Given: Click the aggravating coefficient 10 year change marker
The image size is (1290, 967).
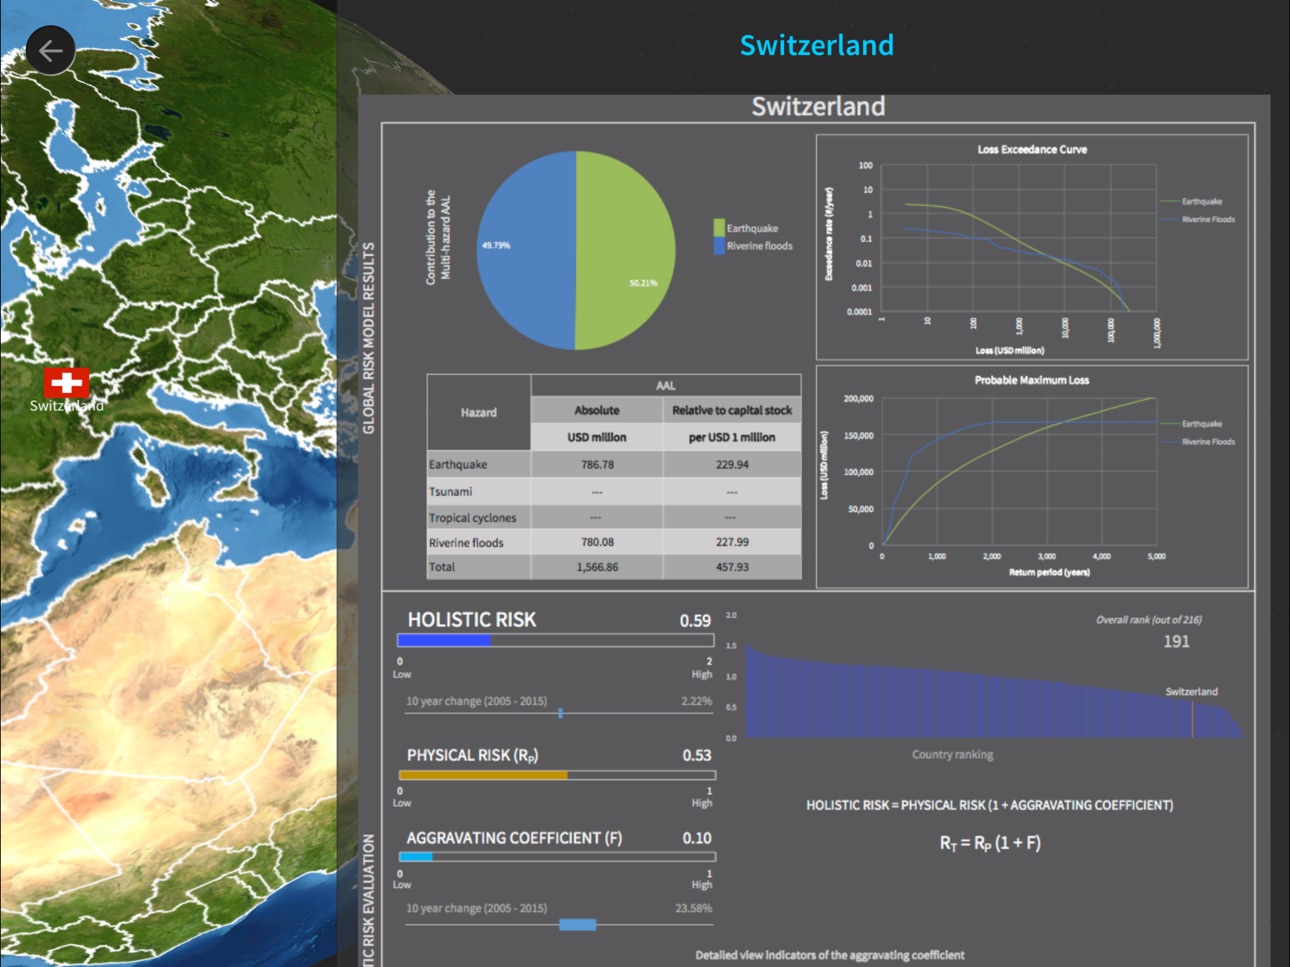Looking at the screenshot, I should pos(577,925).
